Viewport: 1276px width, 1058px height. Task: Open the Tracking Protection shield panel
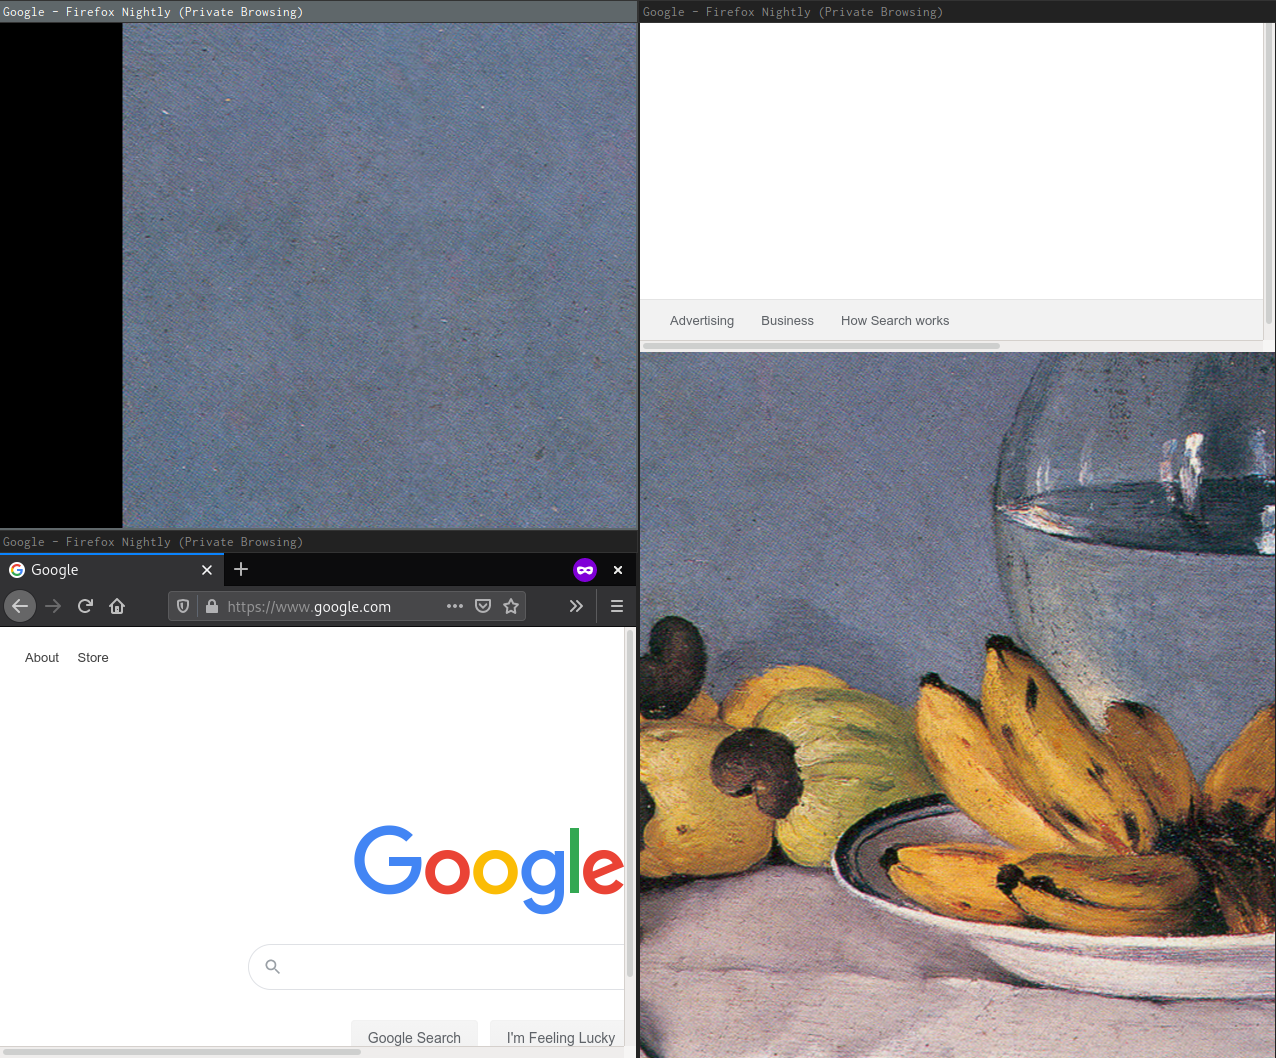point(183,606)
